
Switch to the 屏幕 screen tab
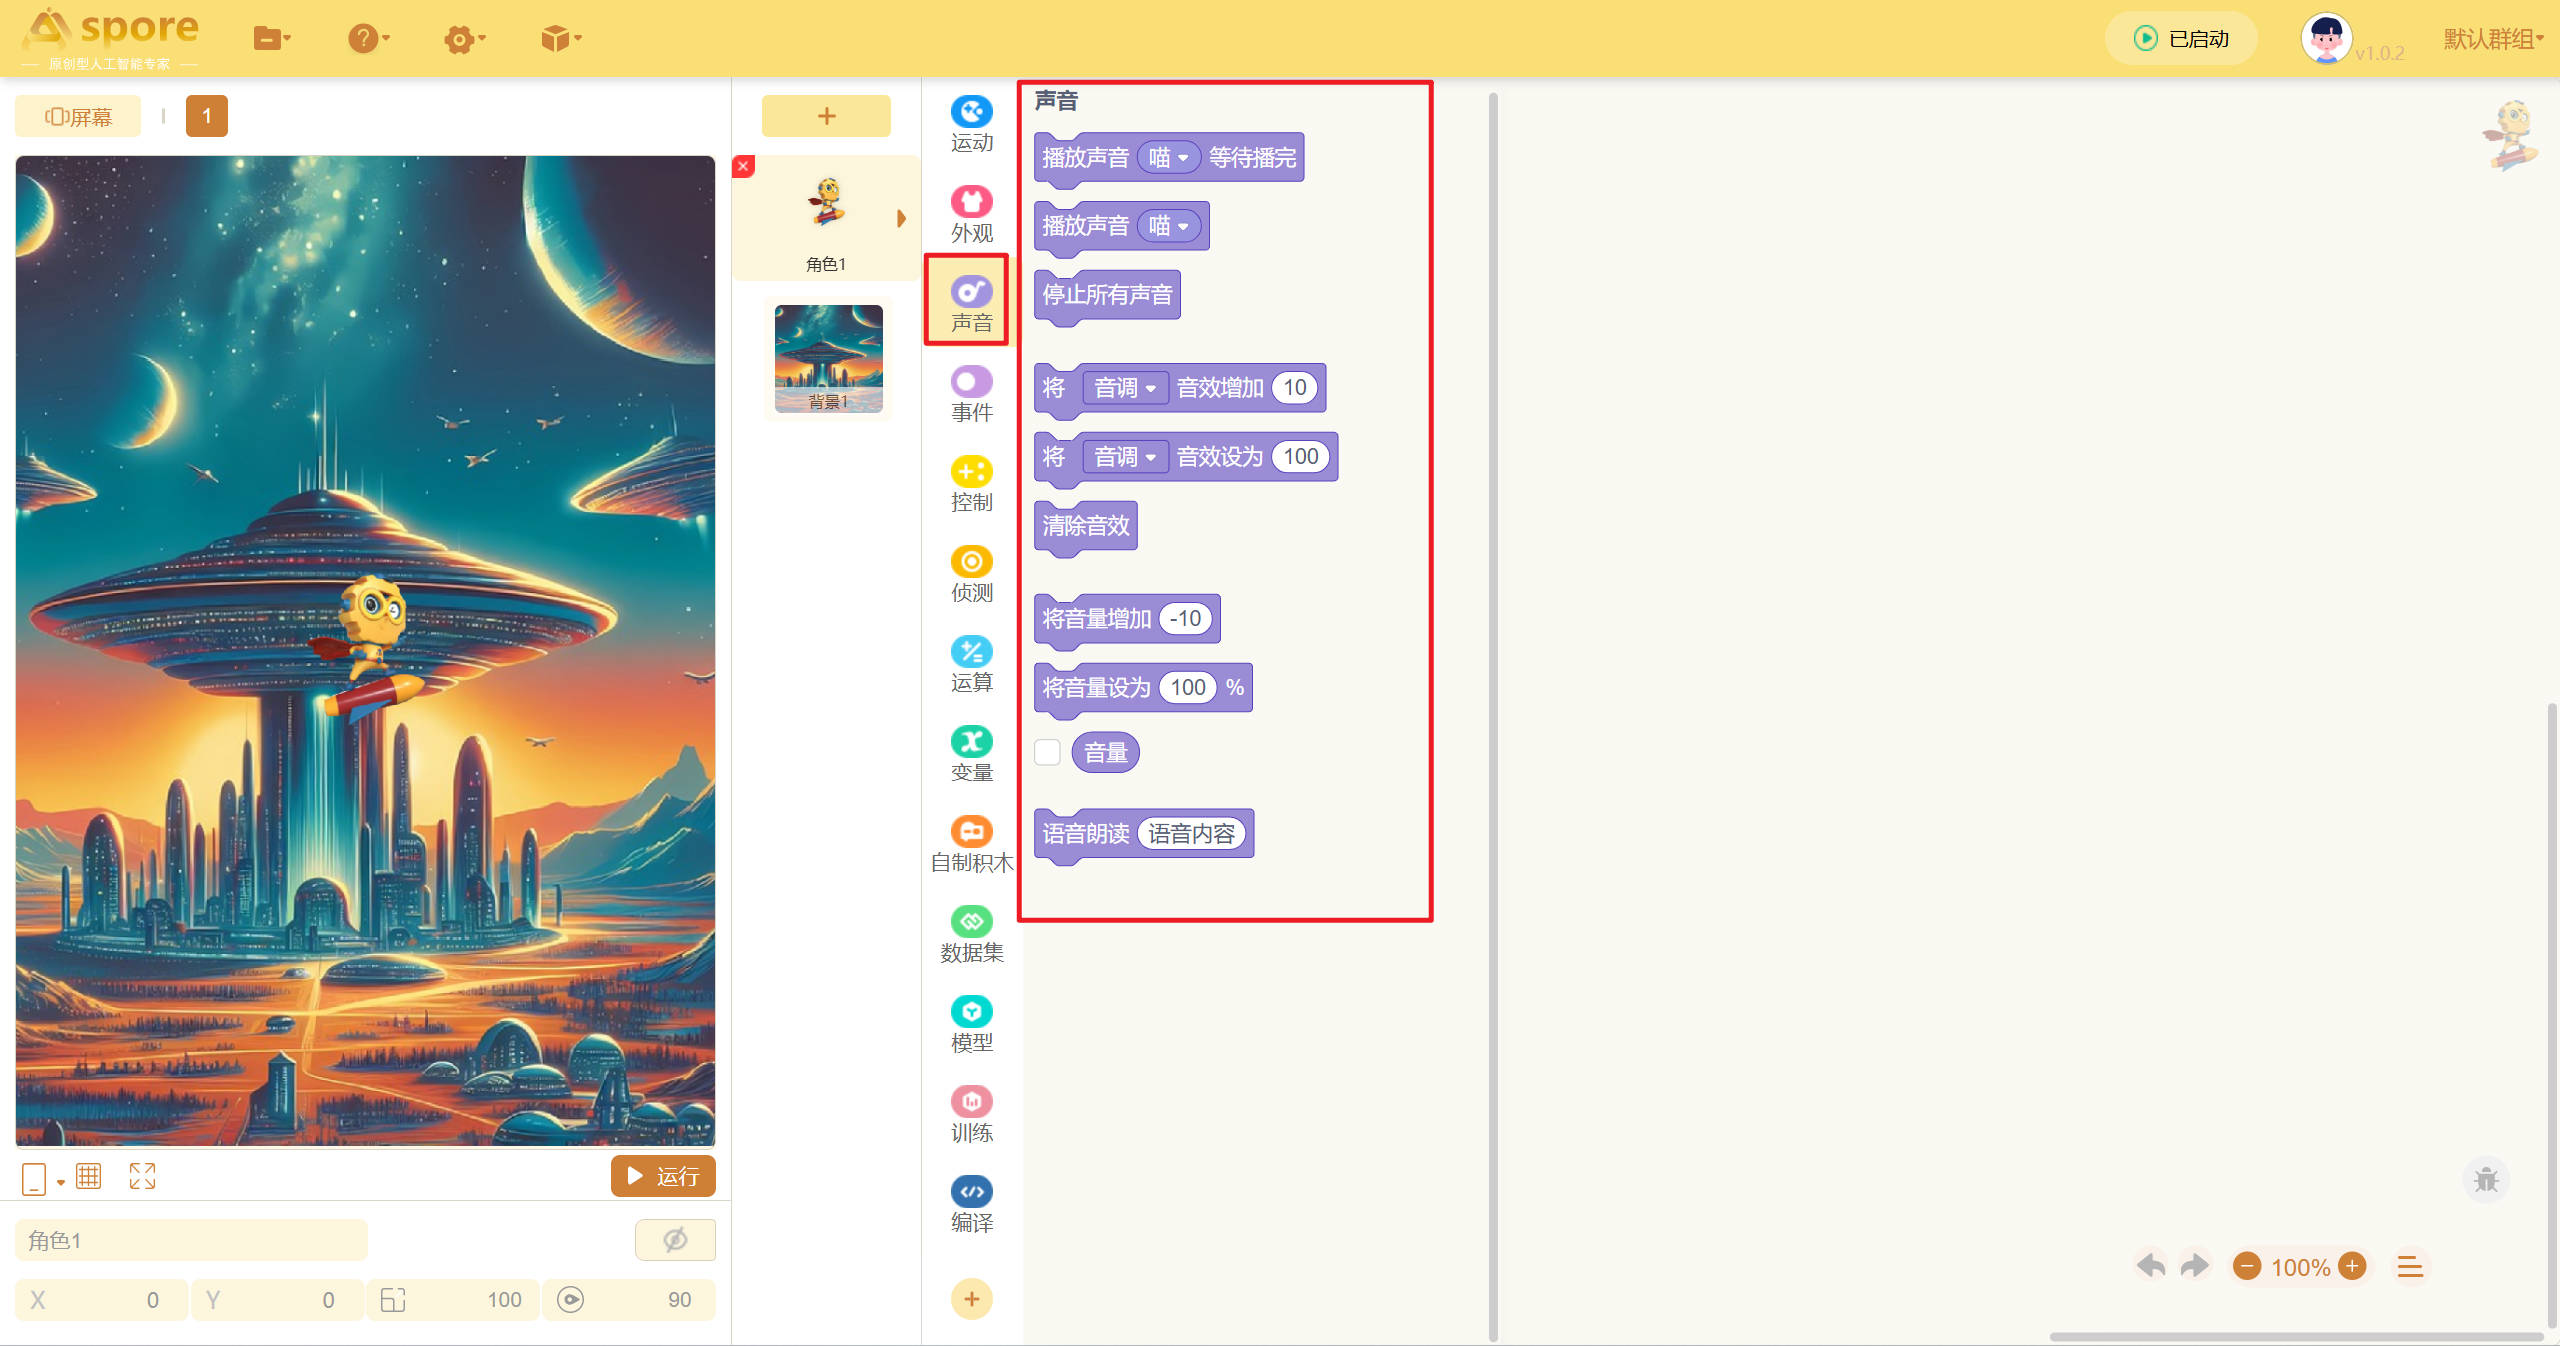(x=78, y=117)
